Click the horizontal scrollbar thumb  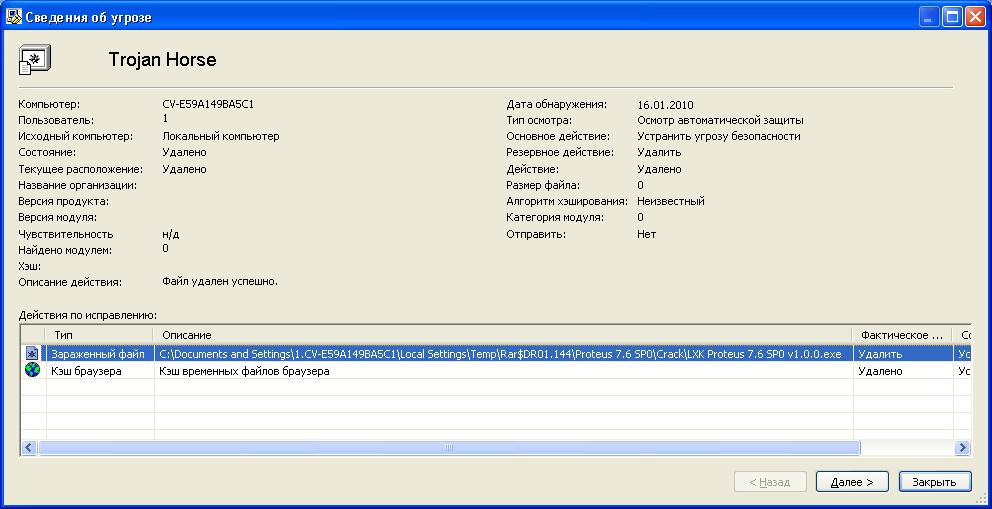(448, 448)
